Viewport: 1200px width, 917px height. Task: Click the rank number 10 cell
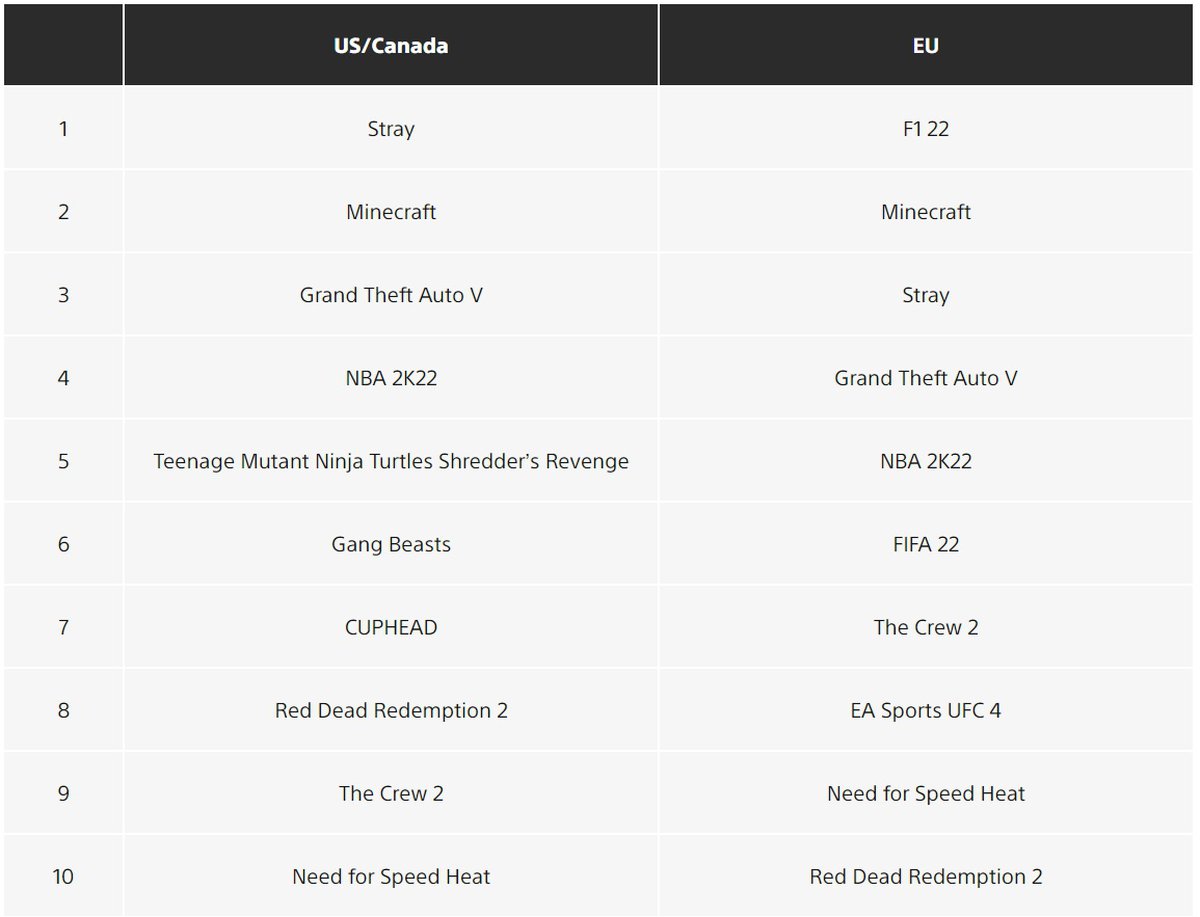tap(63, 876)
